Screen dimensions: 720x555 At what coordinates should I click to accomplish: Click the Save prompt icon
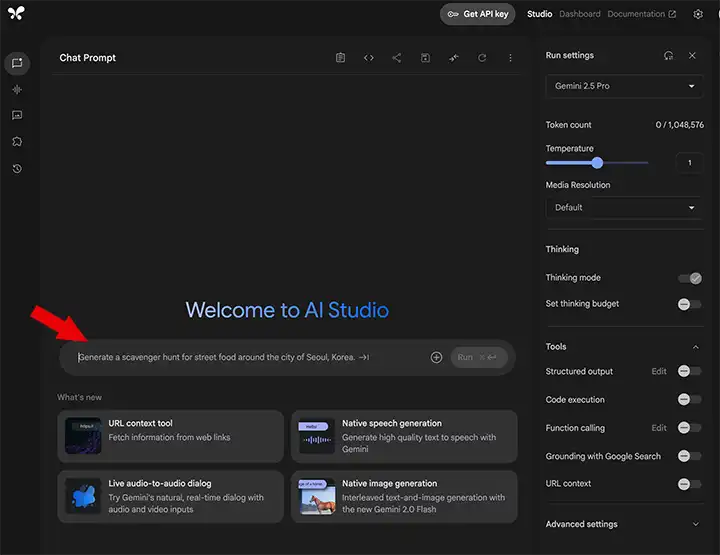pyautogui.click(x=426, y=57)
